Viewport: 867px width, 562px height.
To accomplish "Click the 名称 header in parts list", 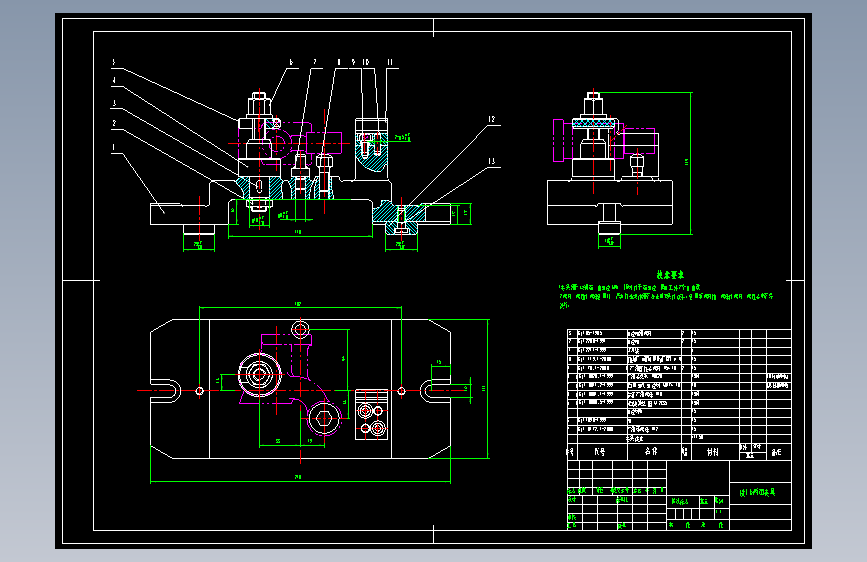I will tap(651, 451).
